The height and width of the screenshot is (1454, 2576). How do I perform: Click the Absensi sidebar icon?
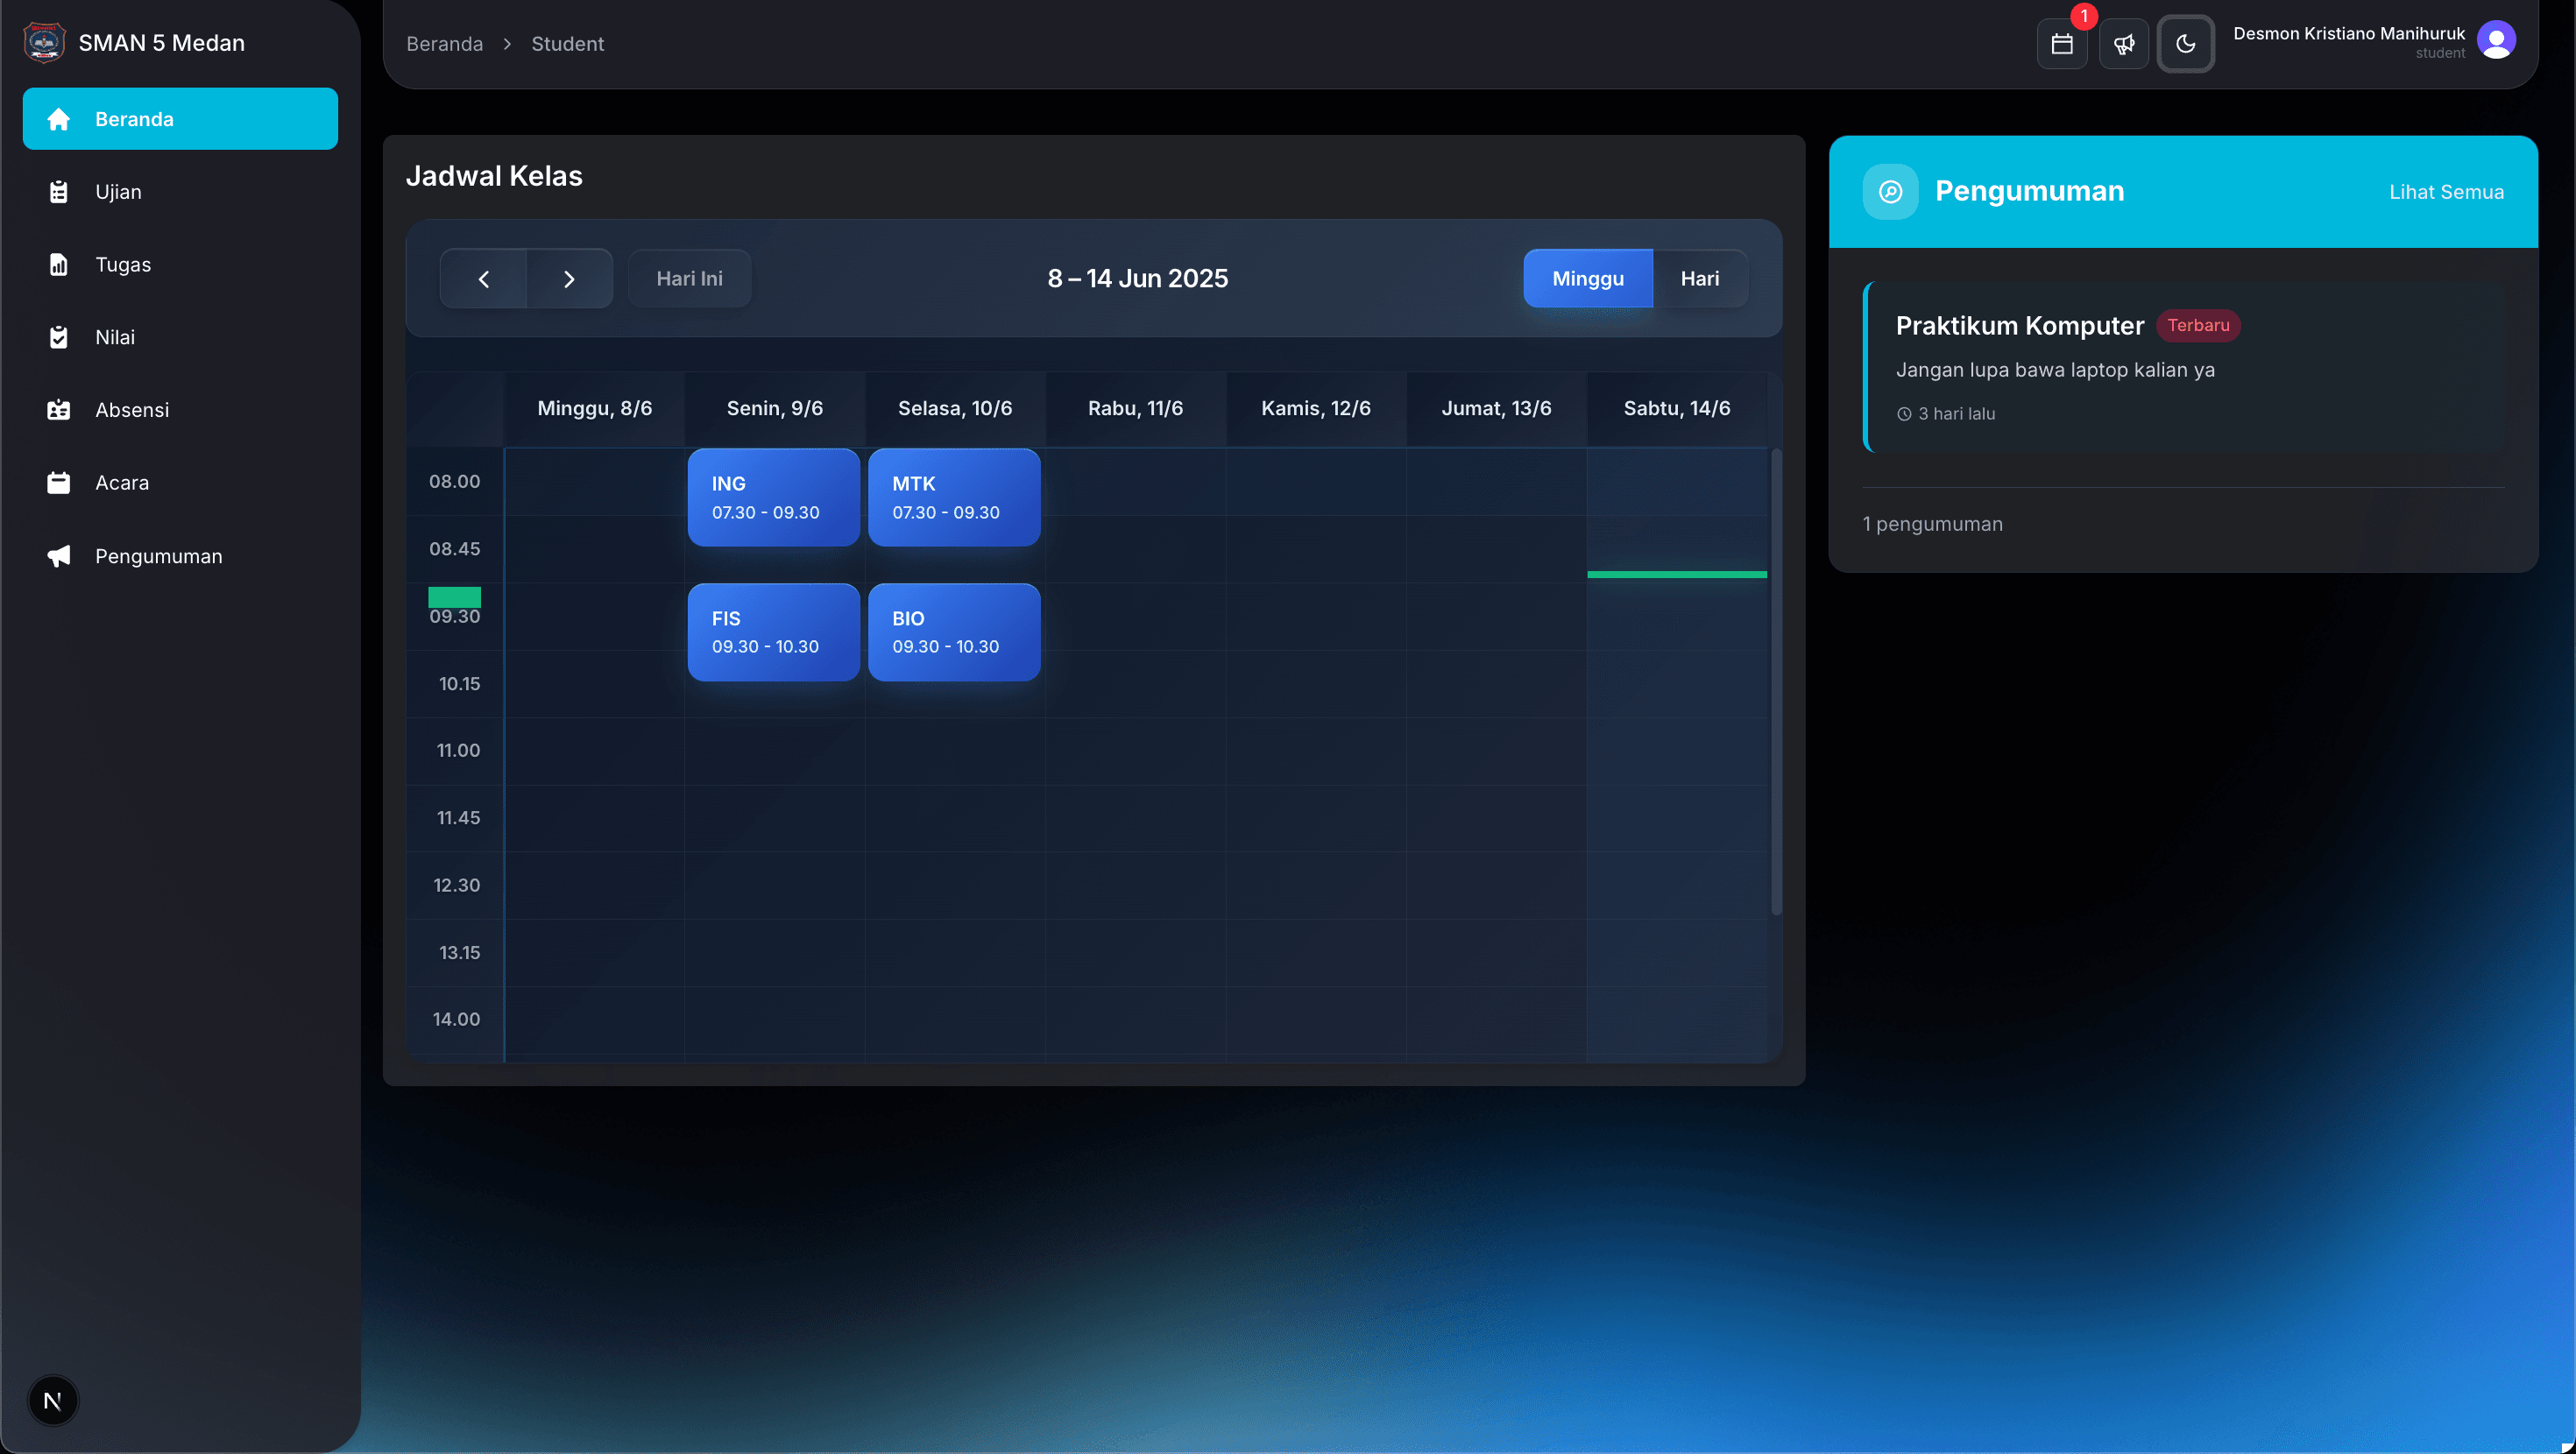[x=59, y=410]
